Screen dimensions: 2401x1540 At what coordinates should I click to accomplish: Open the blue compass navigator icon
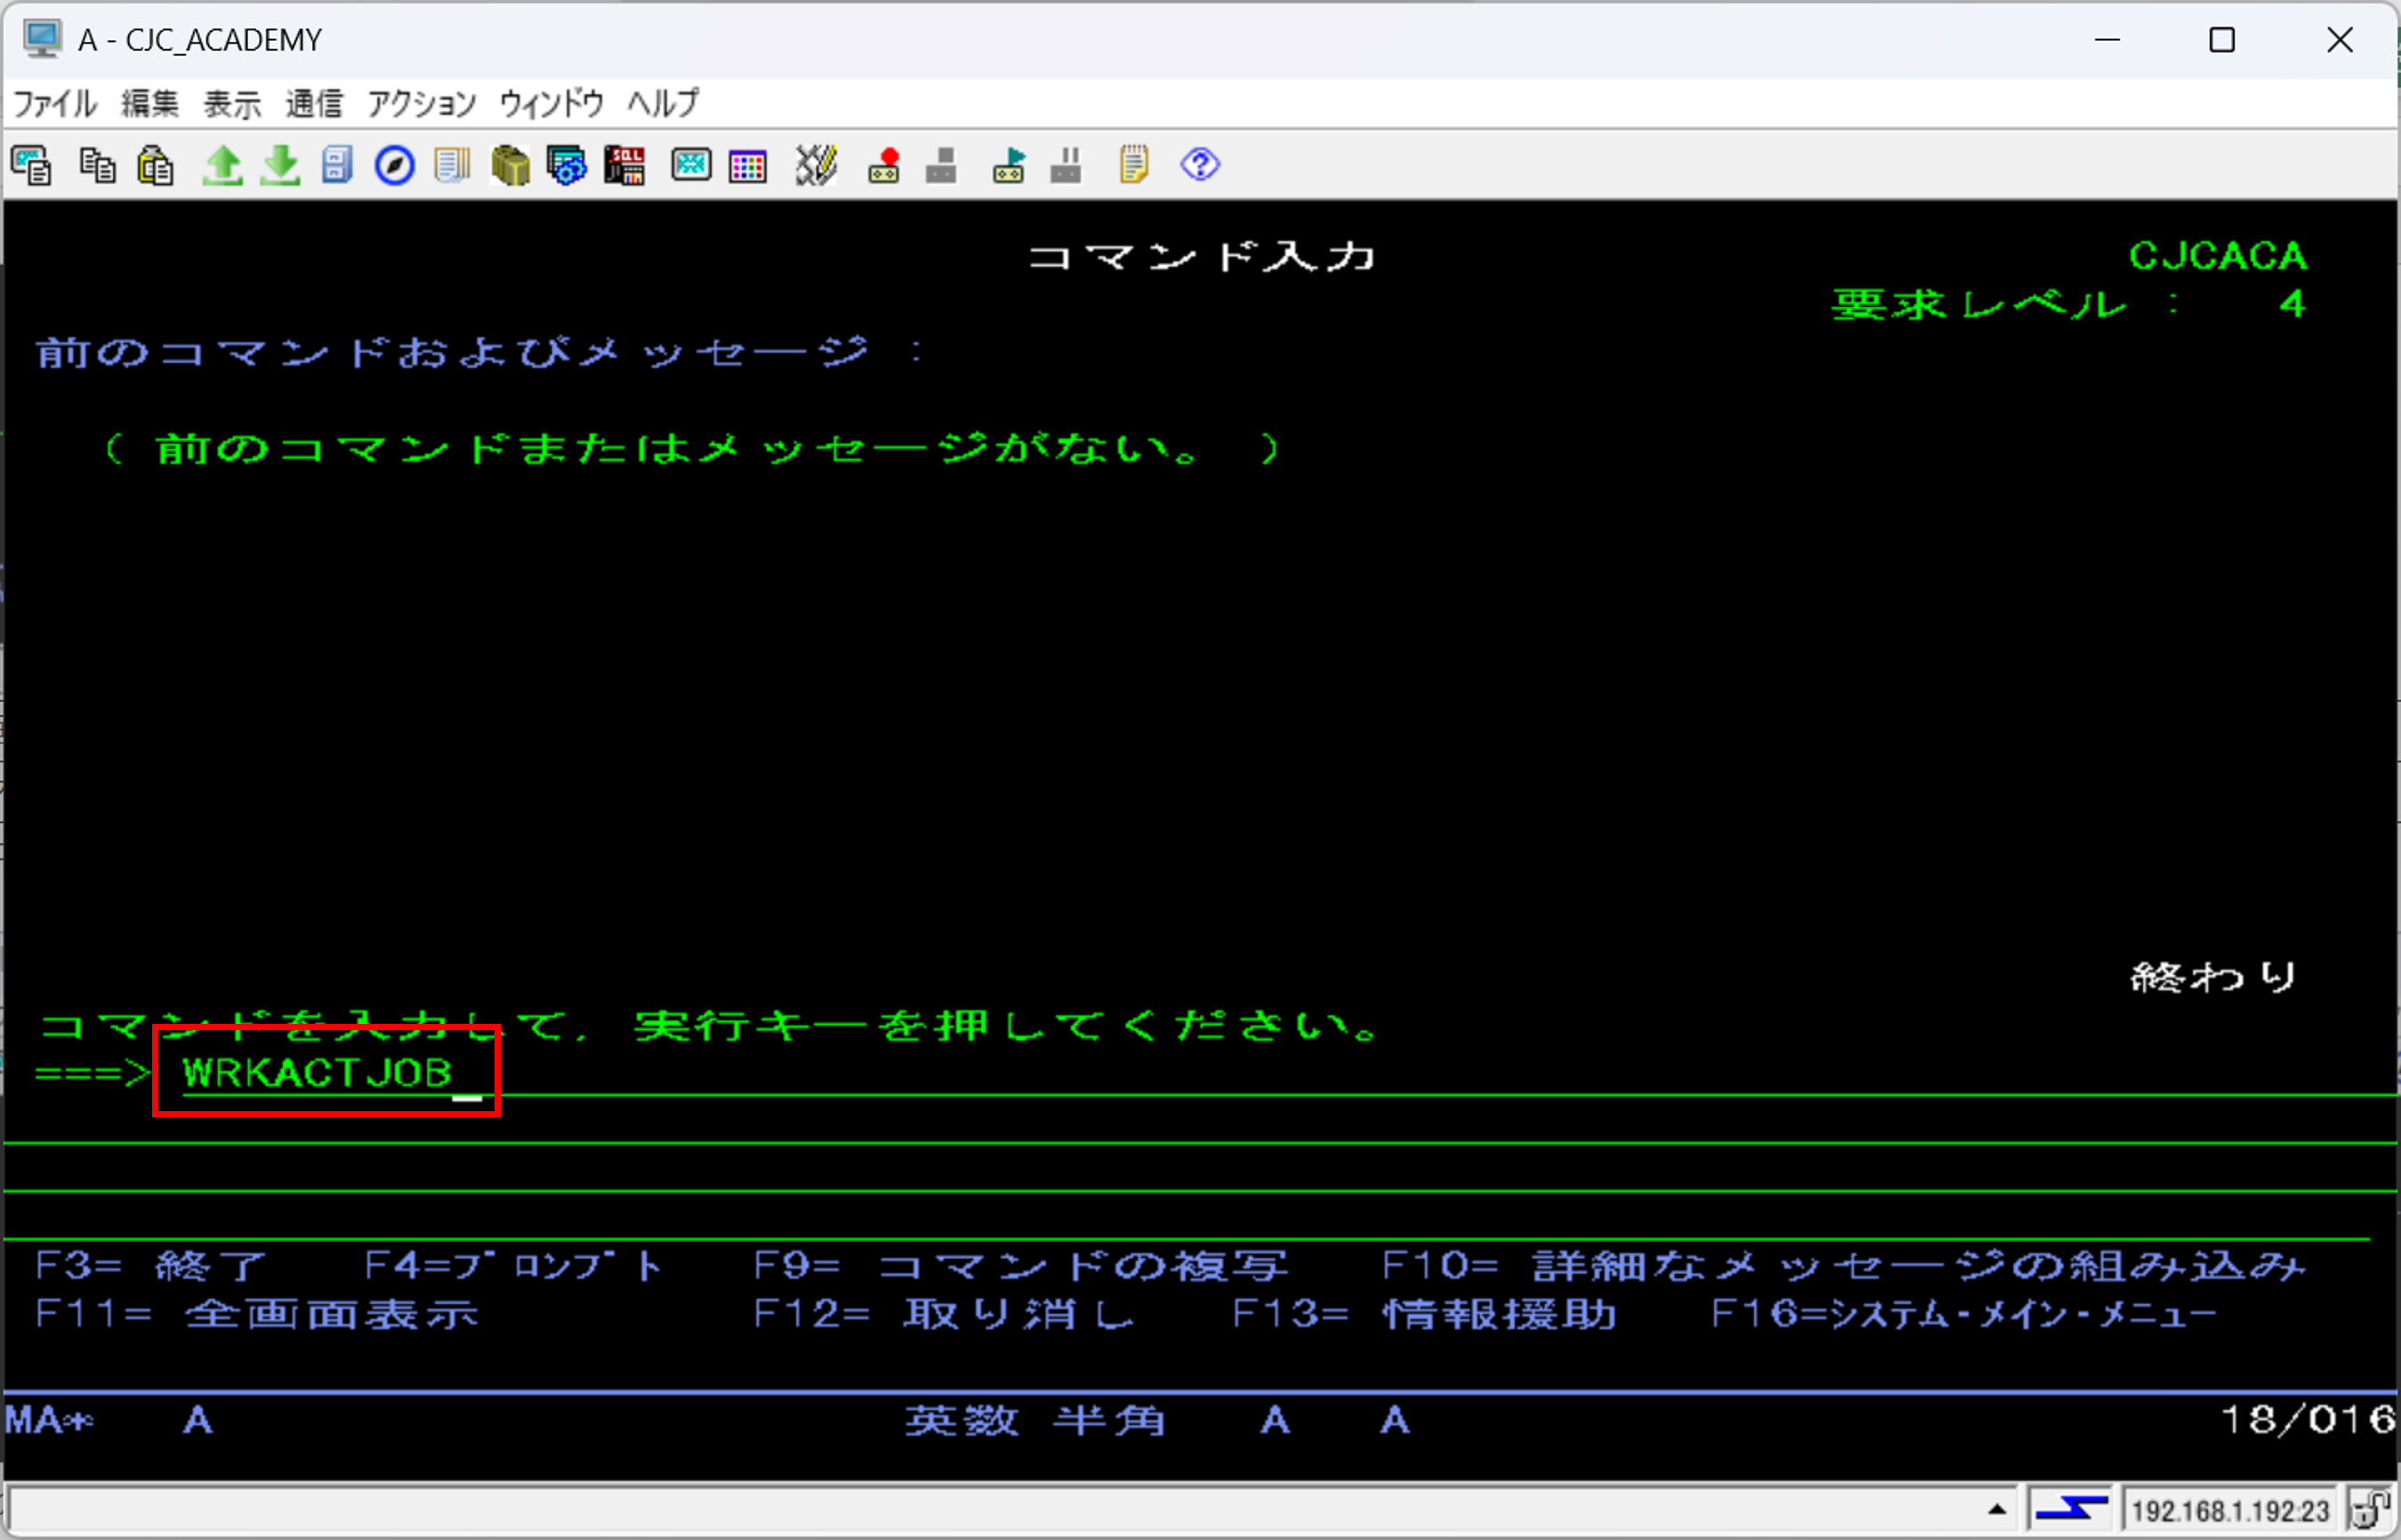click(x=394, y=165)
